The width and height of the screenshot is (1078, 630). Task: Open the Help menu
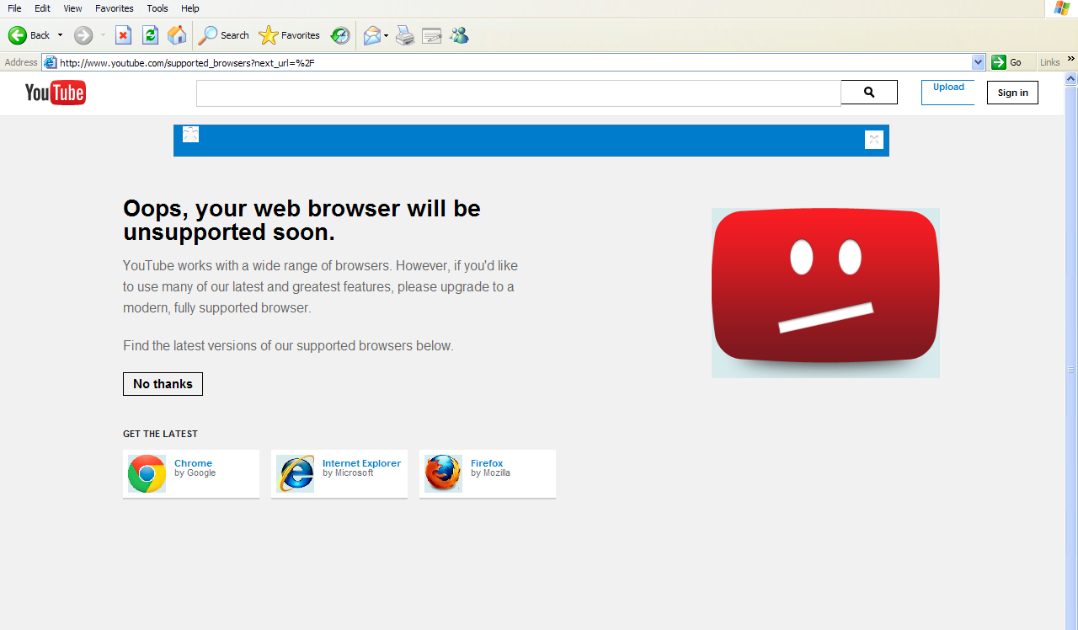point(190,8)
